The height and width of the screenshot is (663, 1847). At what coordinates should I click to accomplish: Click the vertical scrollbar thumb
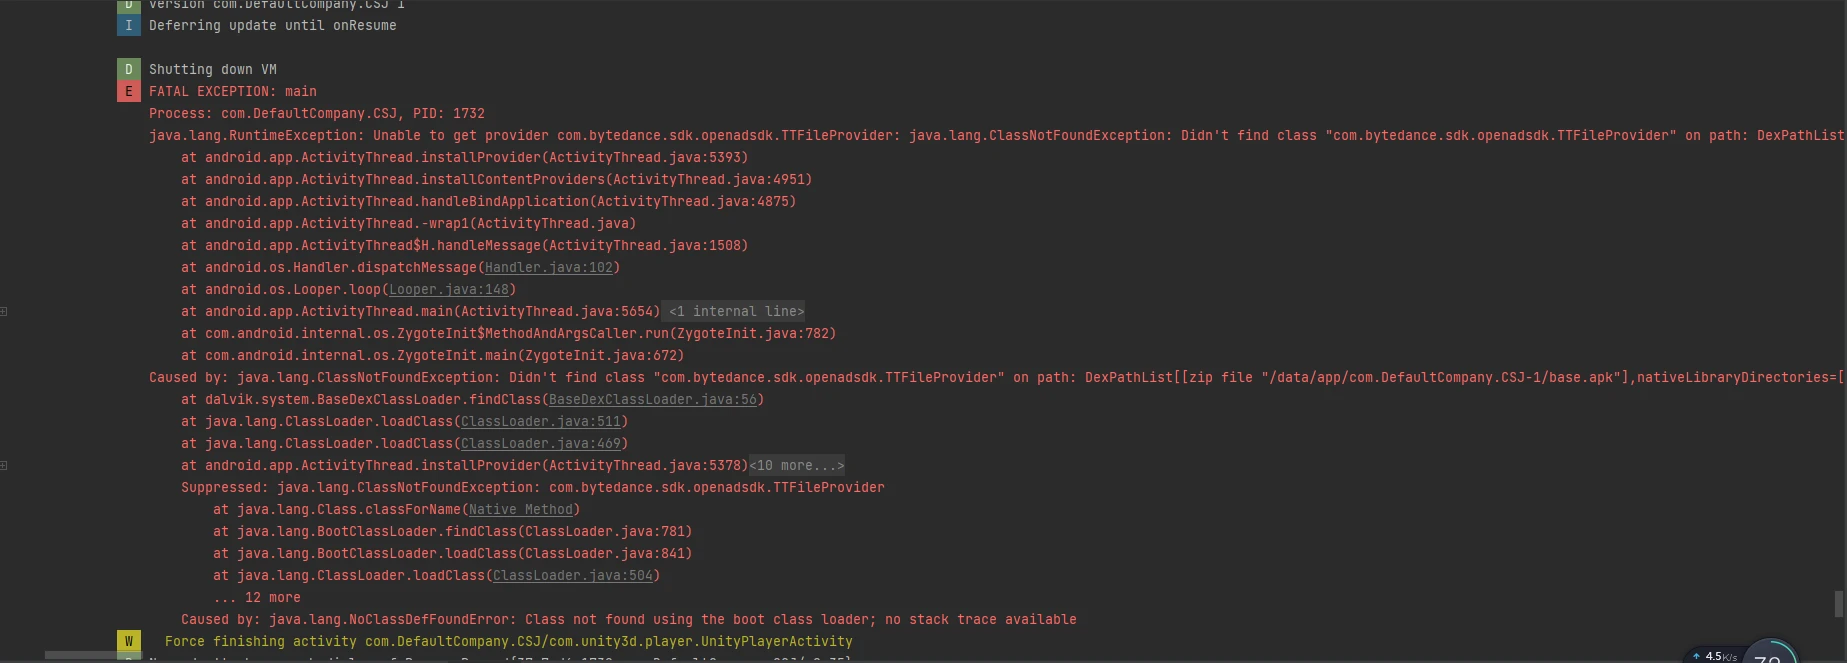[1838, 603]
